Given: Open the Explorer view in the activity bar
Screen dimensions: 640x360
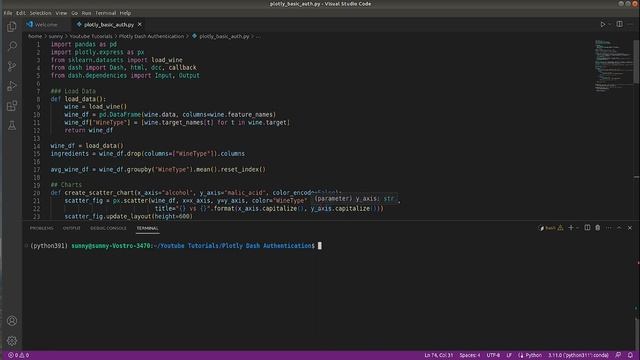Looking at the screenshot, I should [12, 27].
